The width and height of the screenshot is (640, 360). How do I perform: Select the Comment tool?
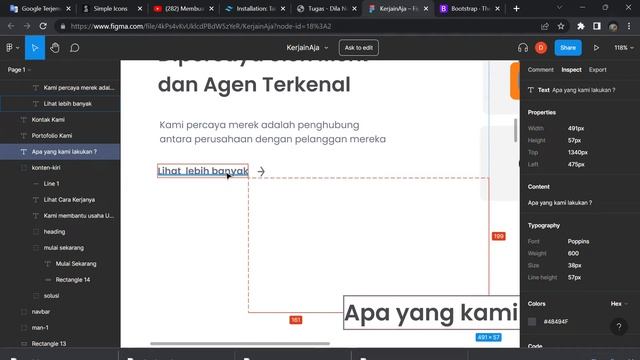[74, 48]
